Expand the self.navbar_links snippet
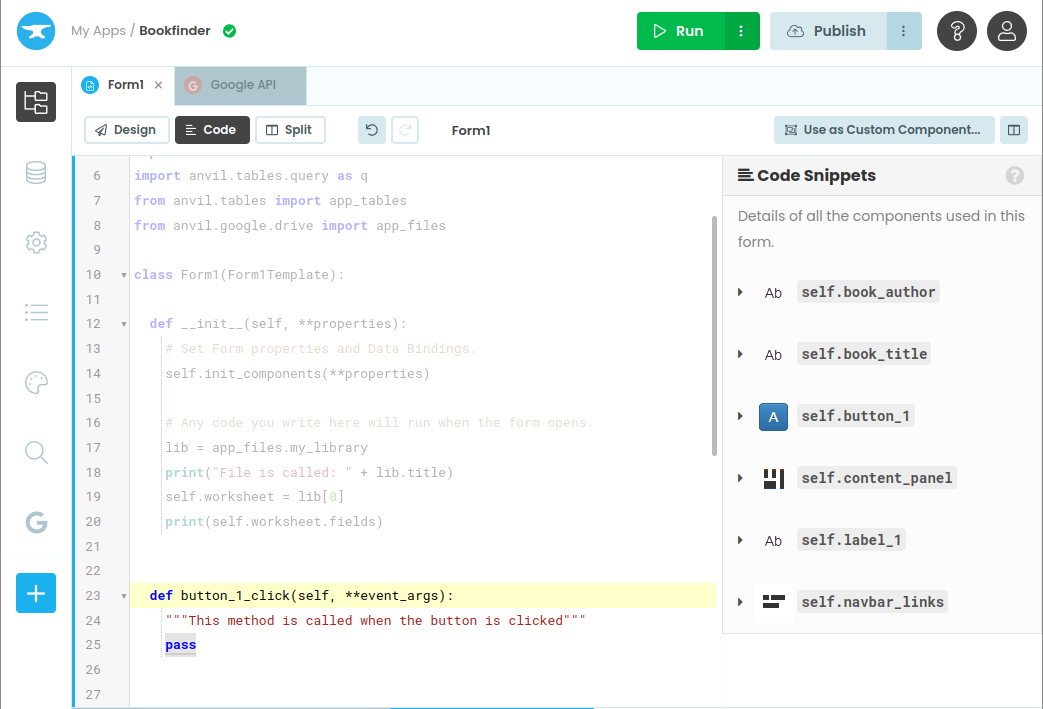This screenshot has width=1043, height=709. pyautogui.click(x=740, y=601)
